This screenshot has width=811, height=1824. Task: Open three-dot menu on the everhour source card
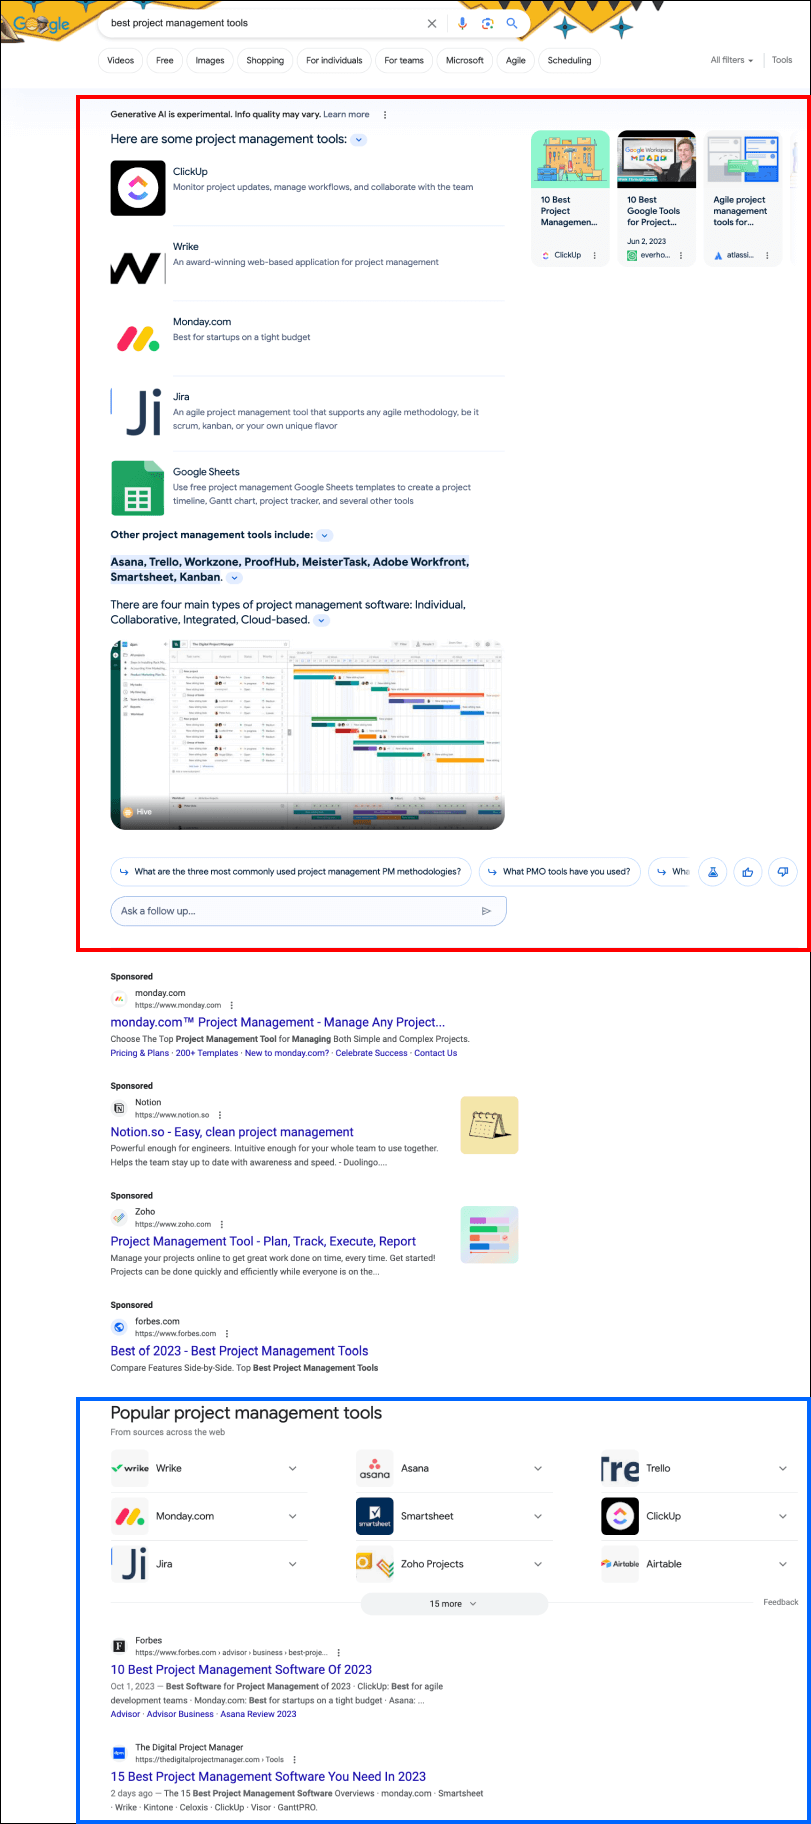click(x=681, y=255)
